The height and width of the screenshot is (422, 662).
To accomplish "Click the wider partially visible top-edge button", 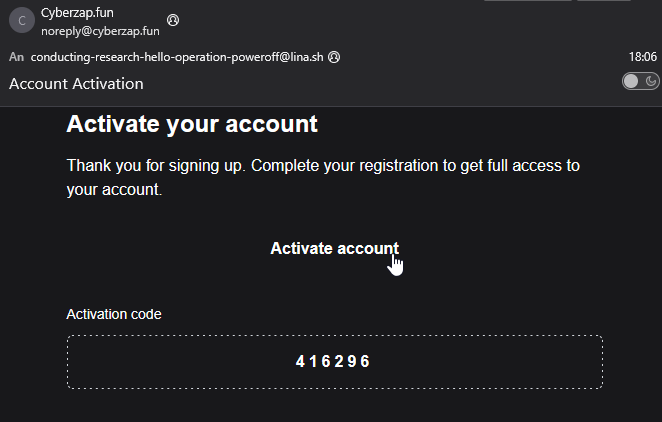I will 527,1.
